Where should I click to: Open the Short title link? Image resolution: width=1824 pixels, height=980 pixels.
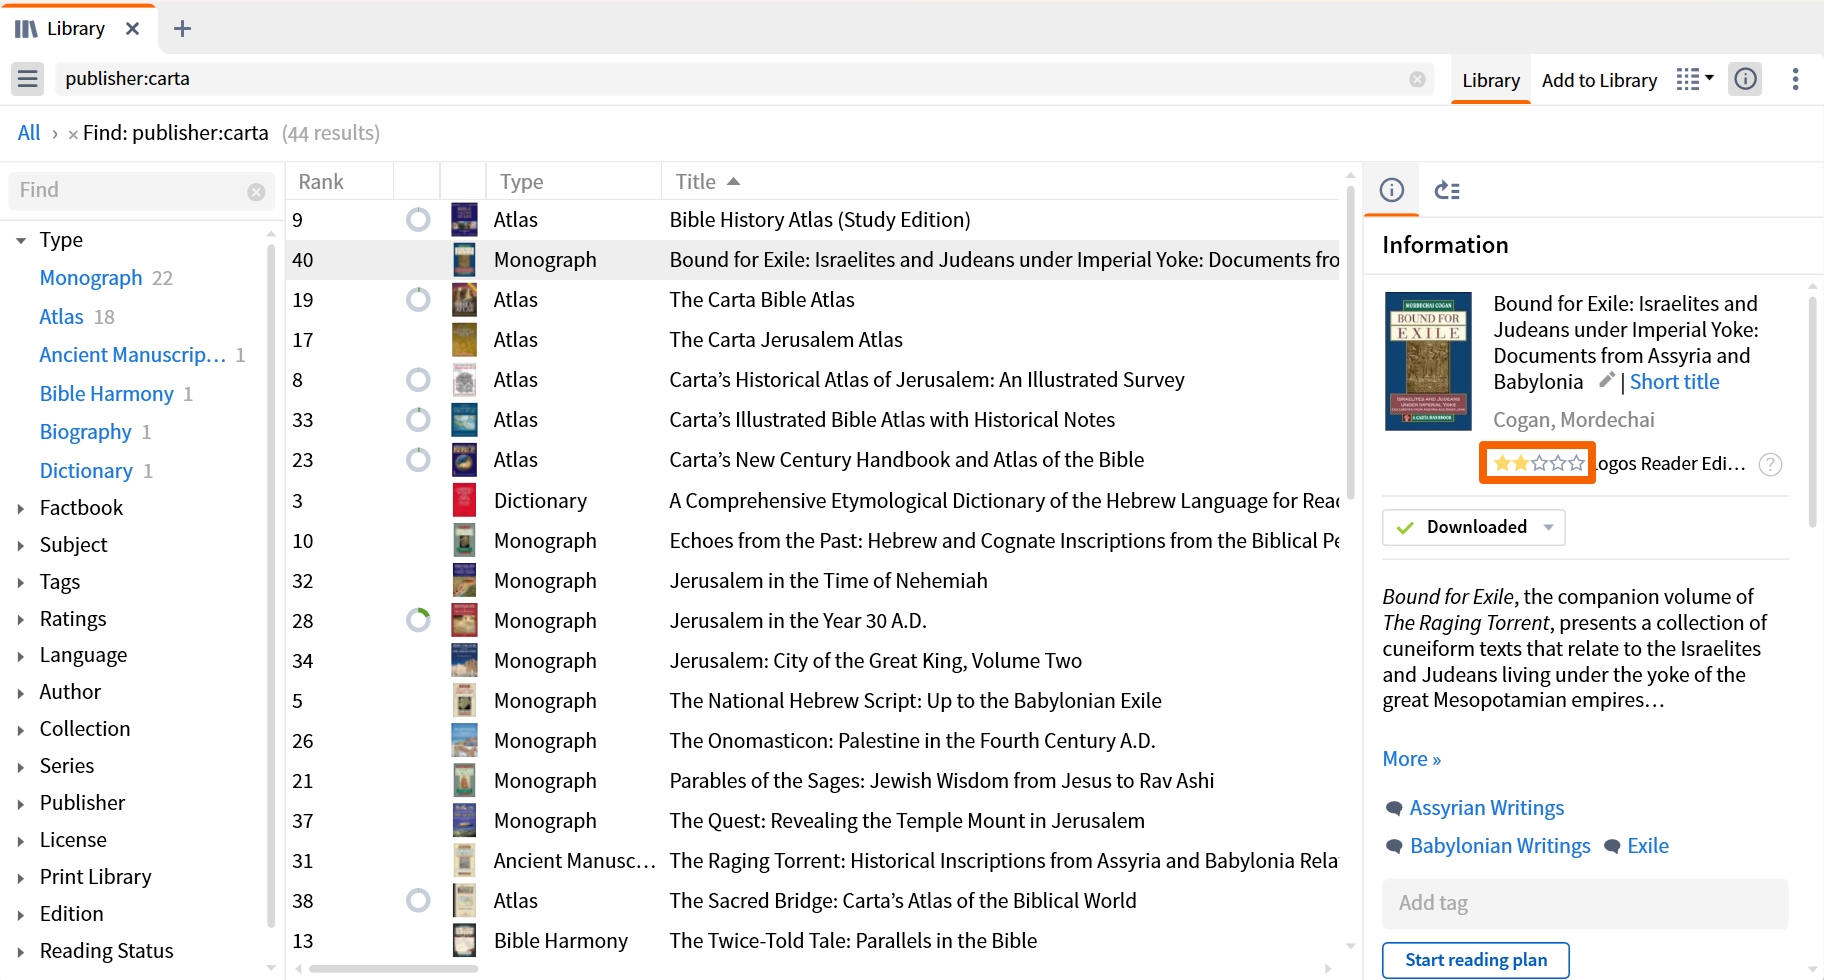tap(1674, 382)
